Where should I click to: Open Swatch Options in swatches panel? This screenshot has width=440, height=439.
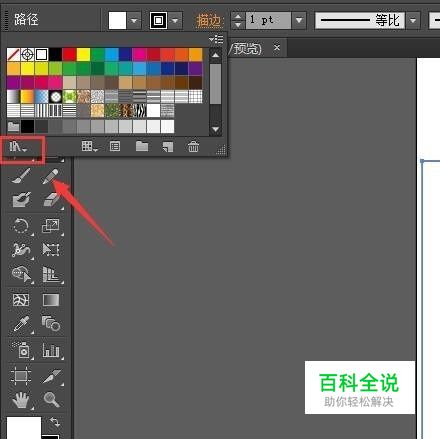[115, 146]
